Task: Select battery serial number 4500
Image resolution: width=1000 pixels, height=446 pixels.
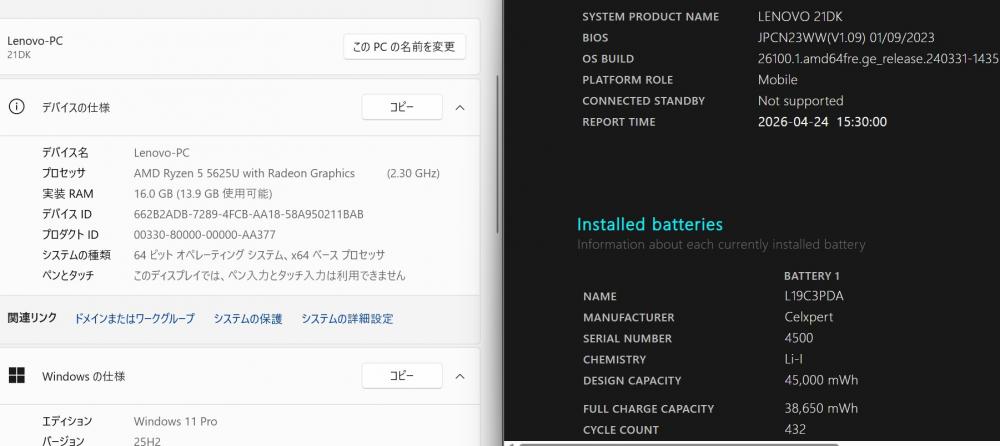Action: 798,338
